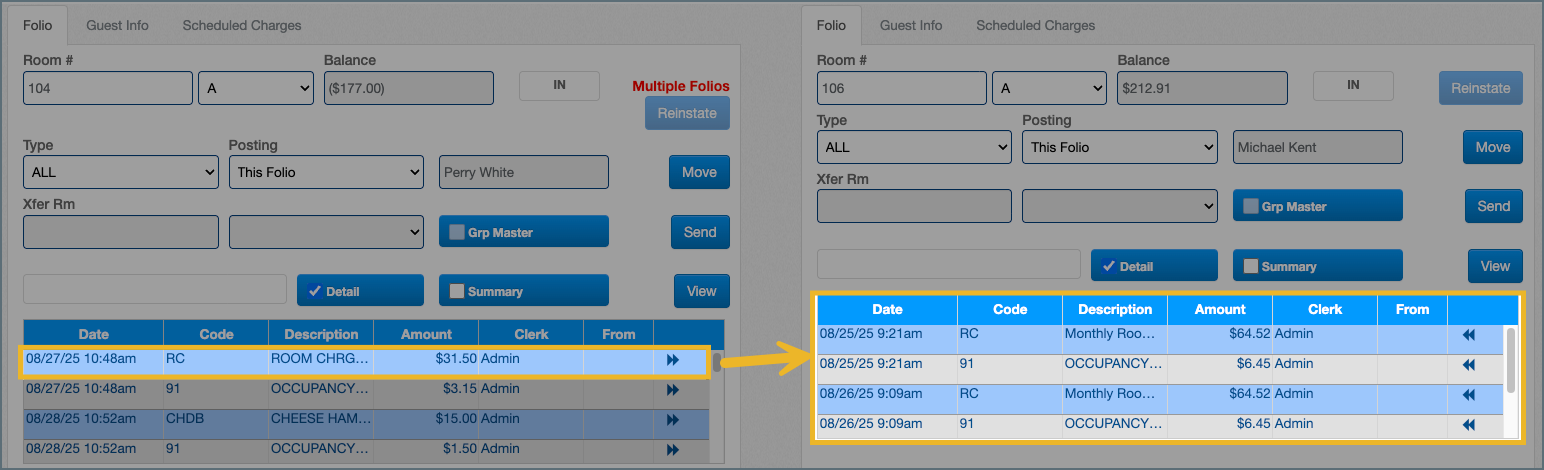1544x470 pixels.
Task: Open Scheduled Charges tab in right panel
Action: [1035, 25]
